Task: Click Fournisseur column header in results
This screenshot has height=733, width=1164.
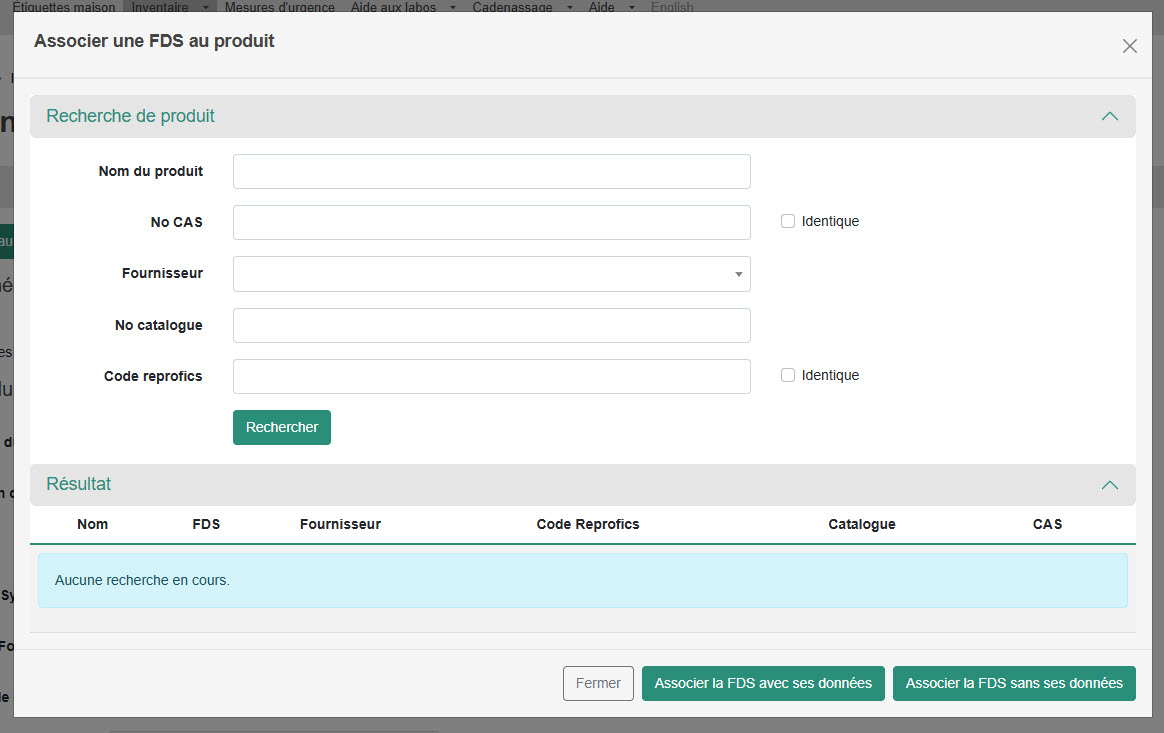Action: (340, 524)
